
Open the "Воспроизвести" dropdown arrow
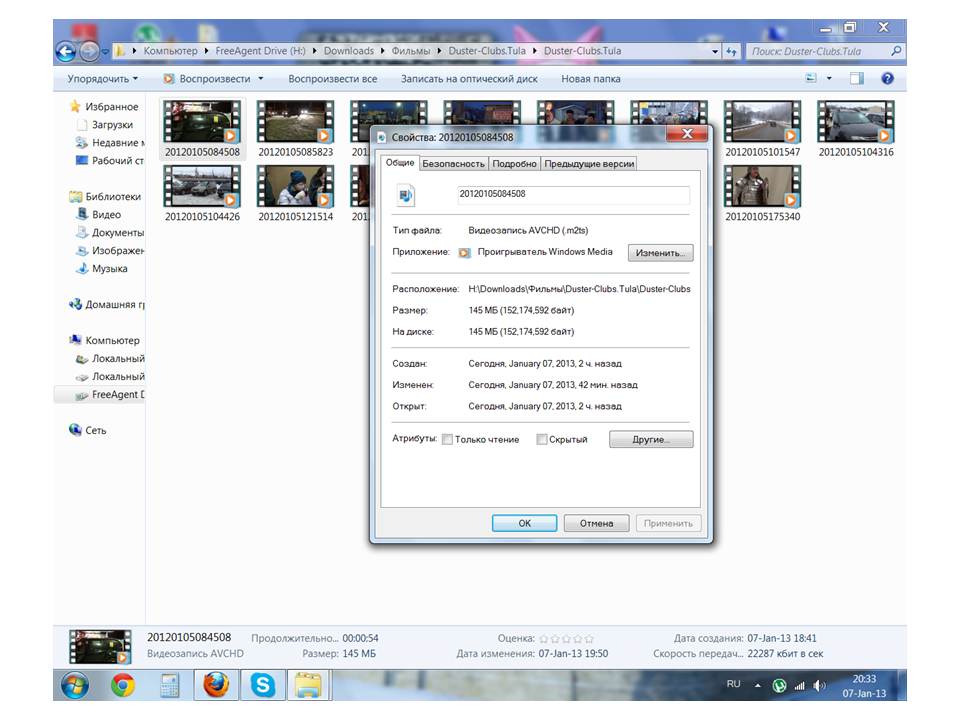tap(261, 79)
